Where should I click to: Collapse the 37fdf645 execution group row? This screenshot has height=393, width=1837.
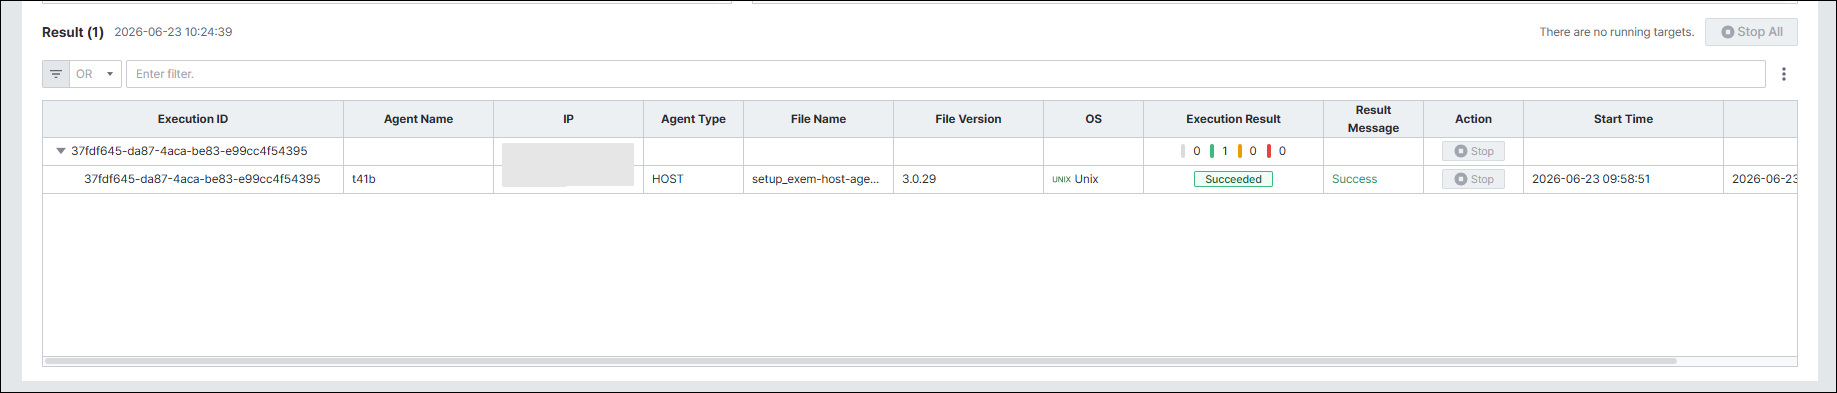point(61,151)
